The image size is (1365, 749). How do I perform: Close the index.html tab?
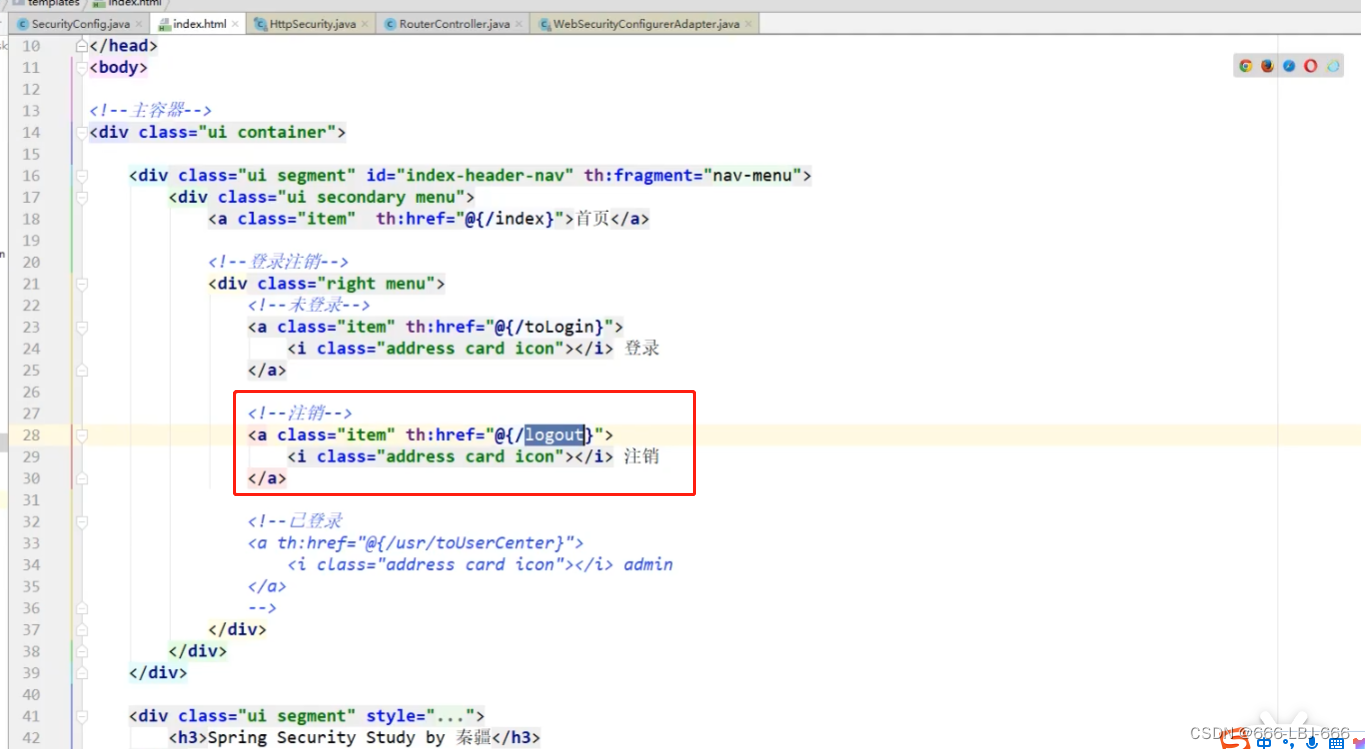236,24
